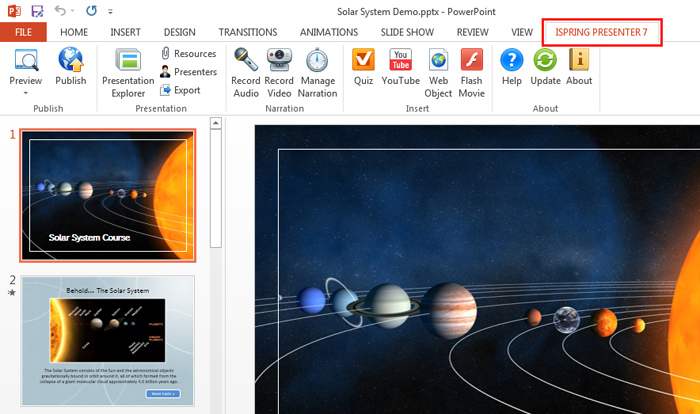Start Record Audio with the microphone icon
Screen dimensions: 700x414
pyautogui.click(x=246, y=73)
